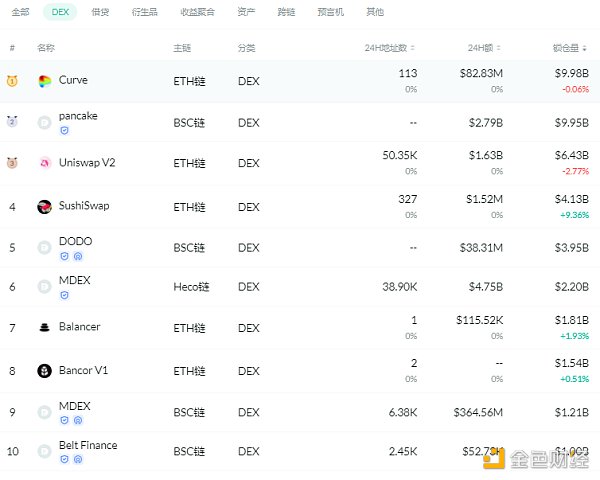Sort by 24H地址数 column arrows
Viewport: 600px width, 480px height.
point(413,48)
